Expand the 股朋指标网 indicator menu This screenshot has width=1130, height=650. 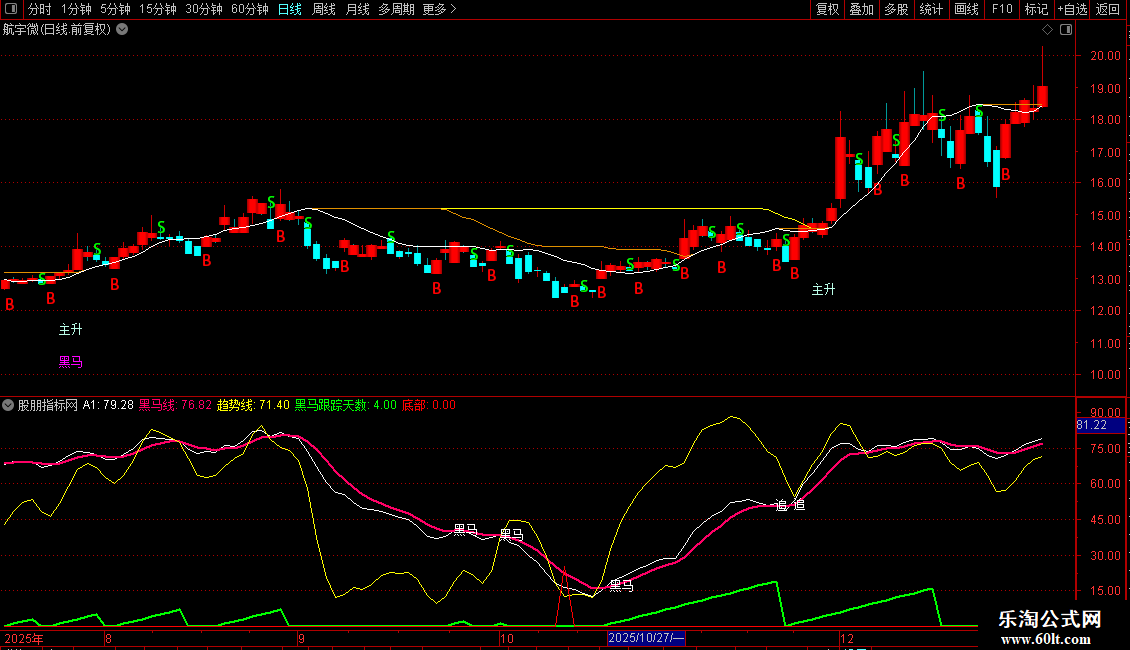[x=8, y=405]
